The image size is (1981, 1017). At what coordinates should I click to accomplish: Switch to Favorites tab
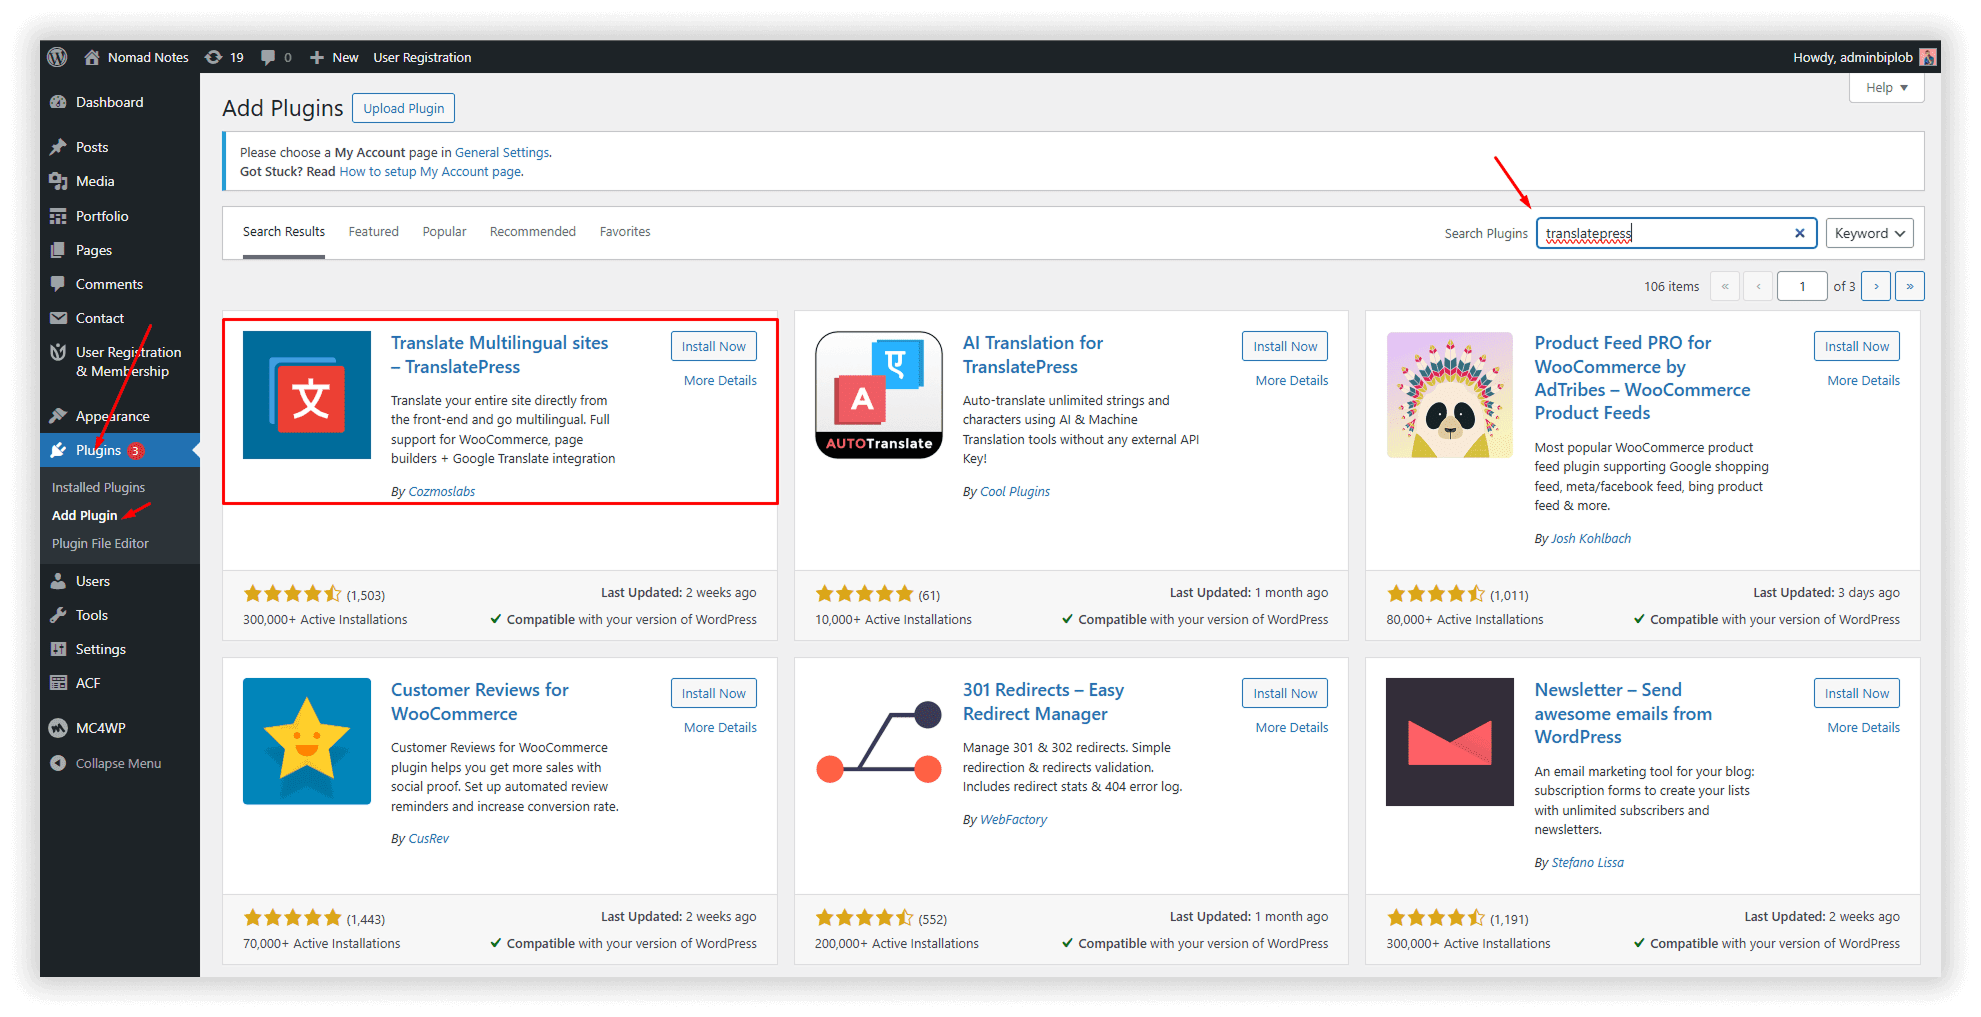click(625, 231)
